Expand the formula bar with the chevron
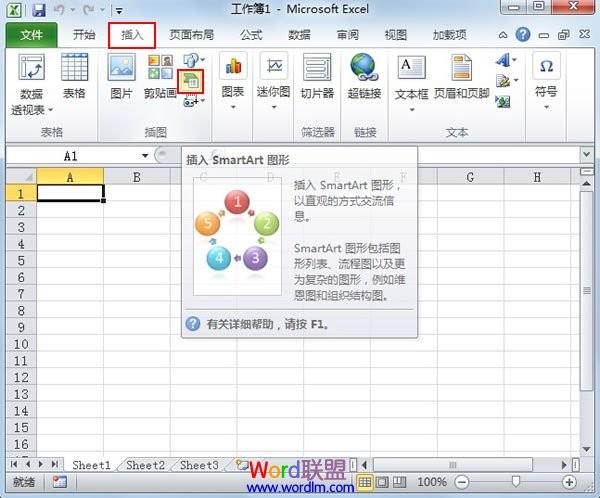The image size is (600, 498). point(586,155)
